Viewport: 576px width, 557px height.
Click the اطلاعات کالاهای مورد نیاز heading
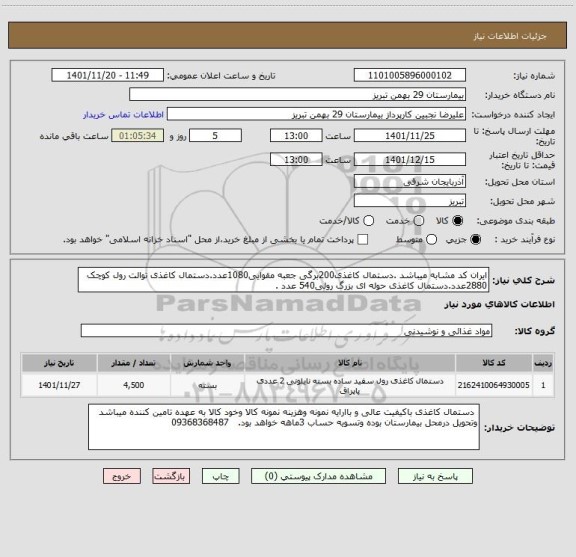[x=500, y=305]
